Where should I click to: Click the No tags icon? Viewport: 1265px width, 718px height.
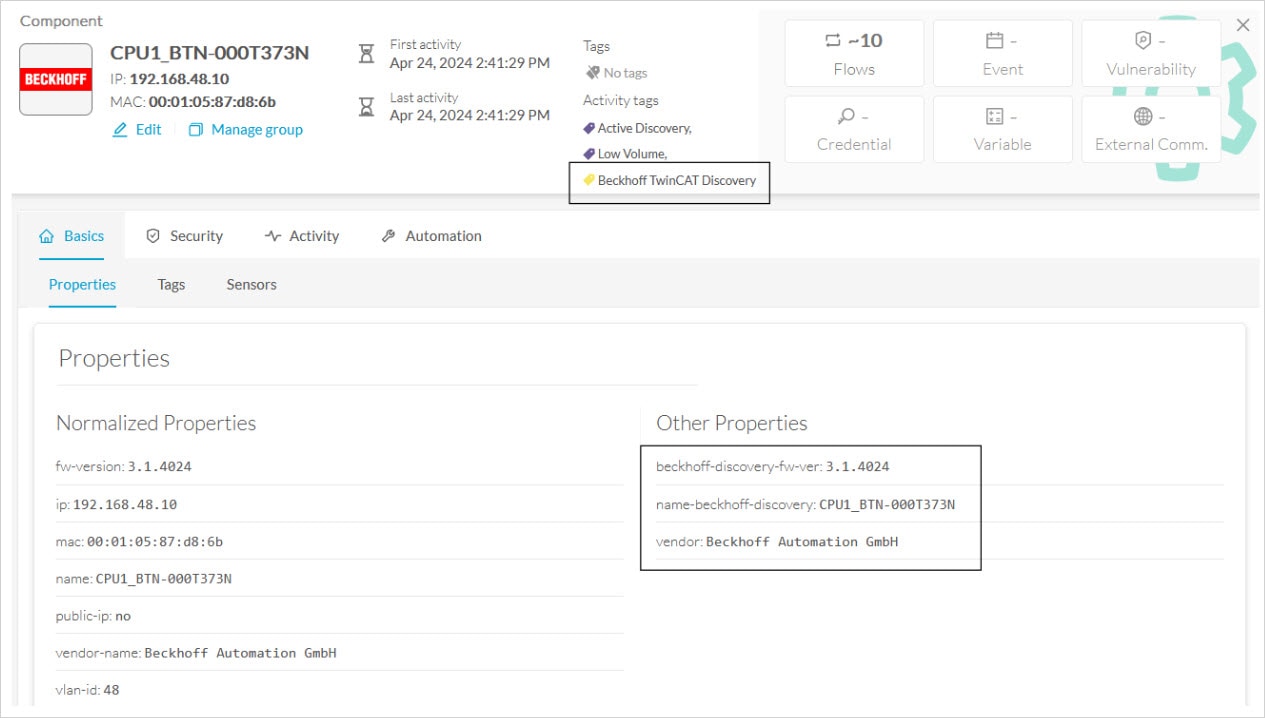pyautogui.click(x=592, y=73)
